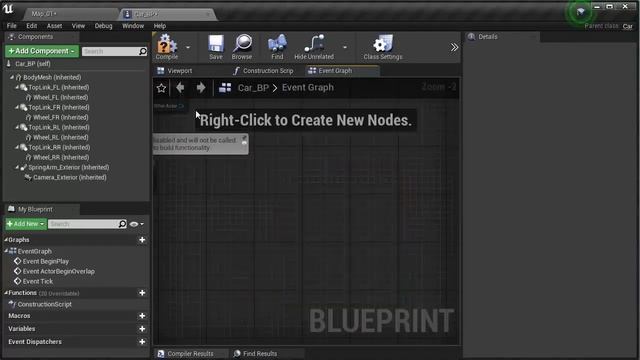Add a new macro with plus icon
640x360 pixels.
pos(142,316)
